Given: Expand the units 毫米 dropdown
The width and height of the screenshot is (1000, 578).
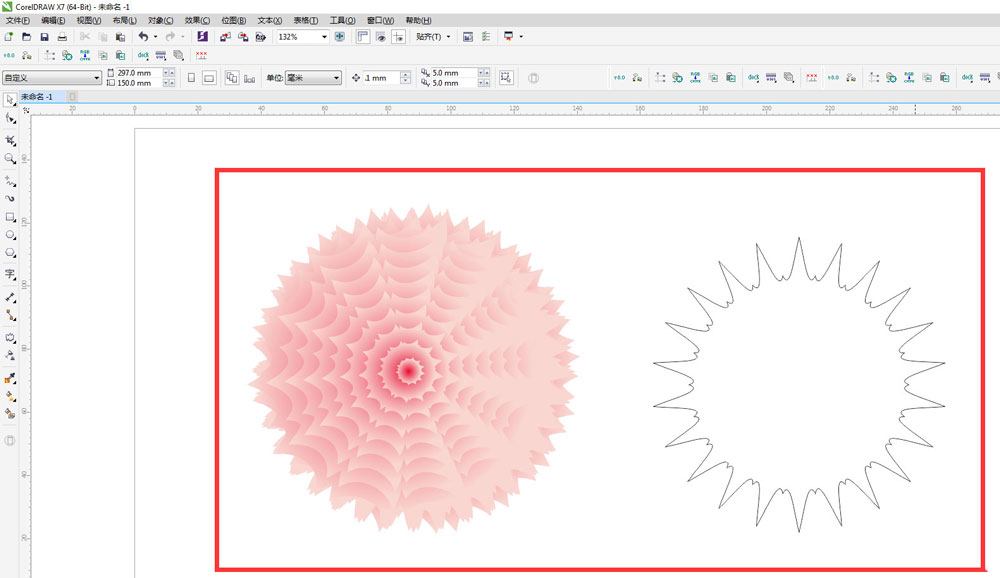Looking at the screenshot, I should pyautogui.click(x=336, y=78).
